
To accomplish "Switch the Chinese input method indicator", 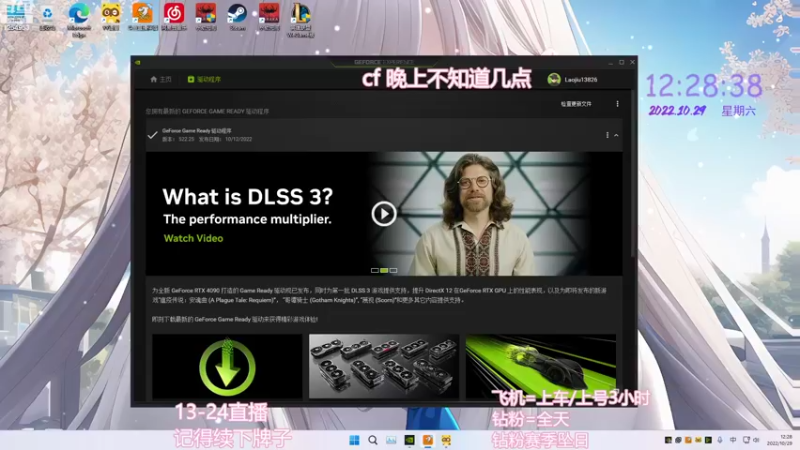I will coord(733,440).
